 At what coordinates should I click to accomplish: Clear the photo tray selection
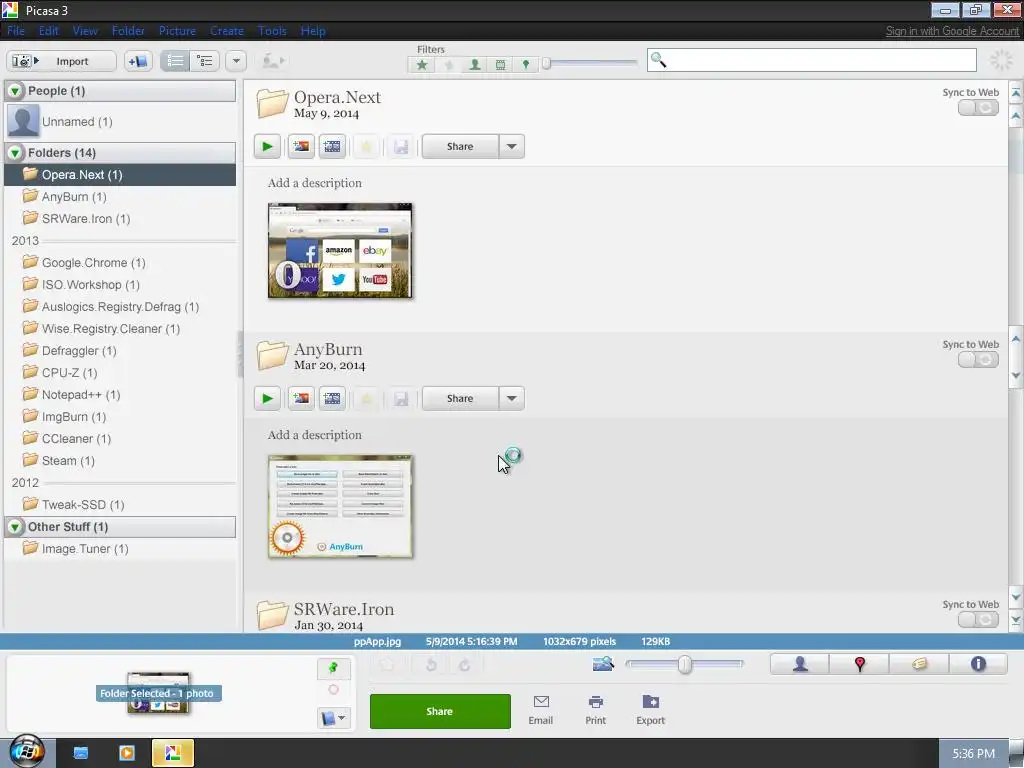click(333, 690)
